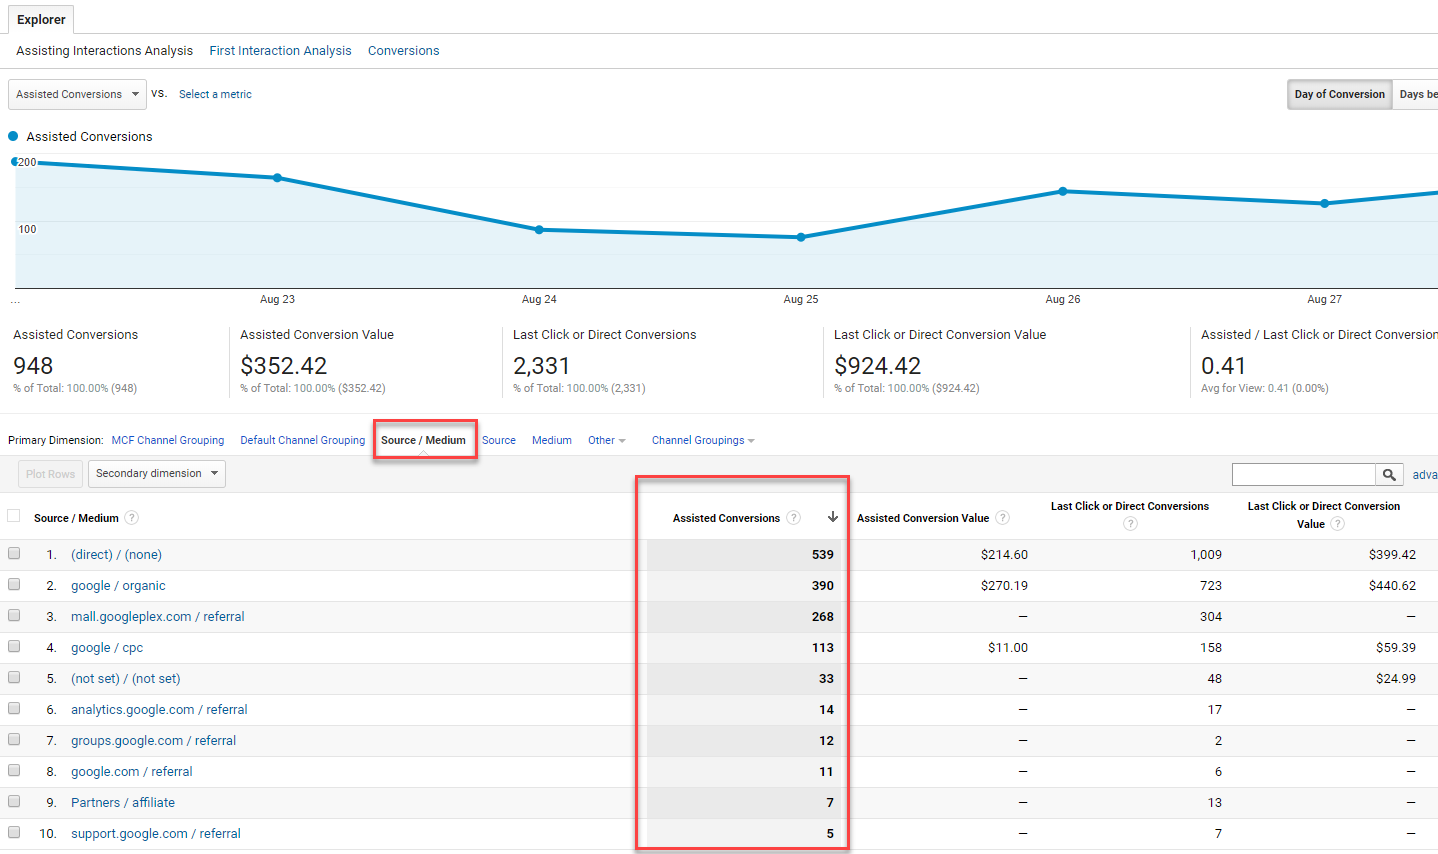Click help icon beside Last Click or Direct Conversion Value header
This screenshot has width=1438, height=854.
[1338, 524]
